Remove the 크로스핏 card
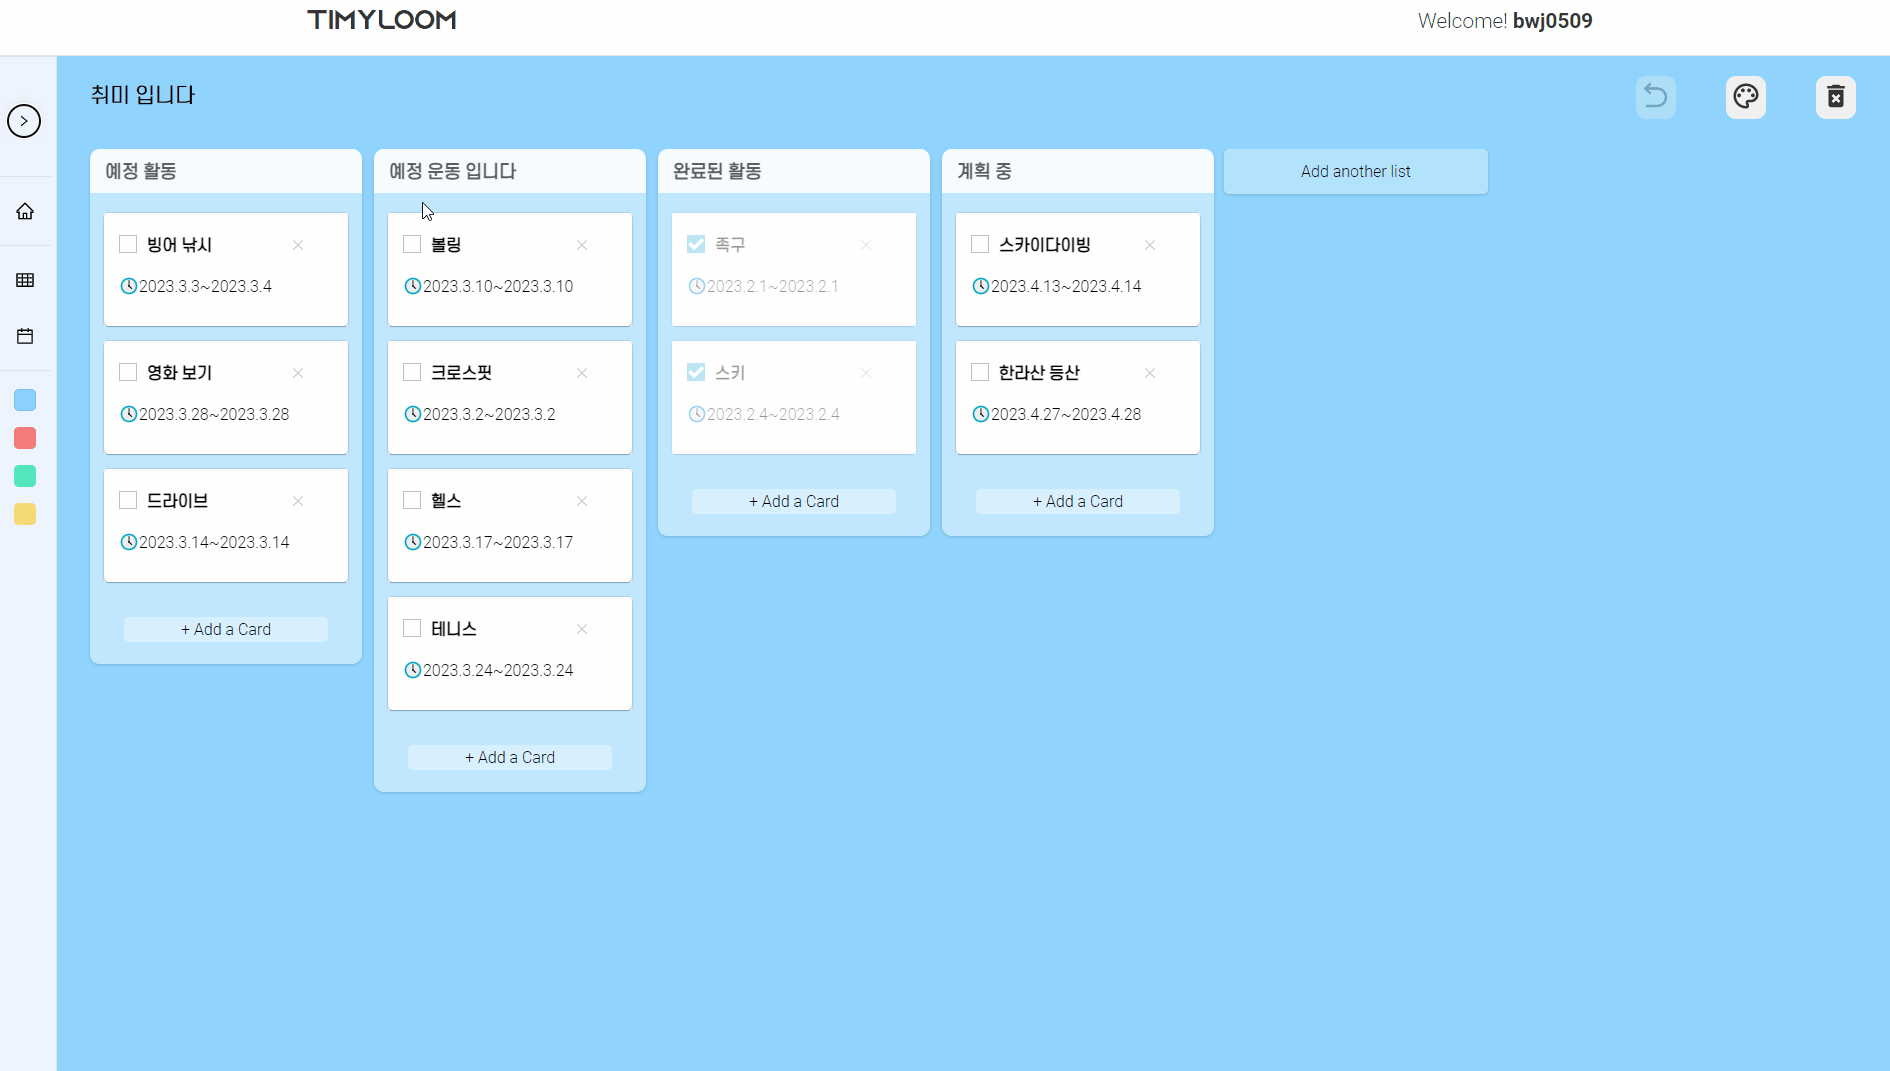This screenshot has width=1890, height=1071. [x=581, y=372]
